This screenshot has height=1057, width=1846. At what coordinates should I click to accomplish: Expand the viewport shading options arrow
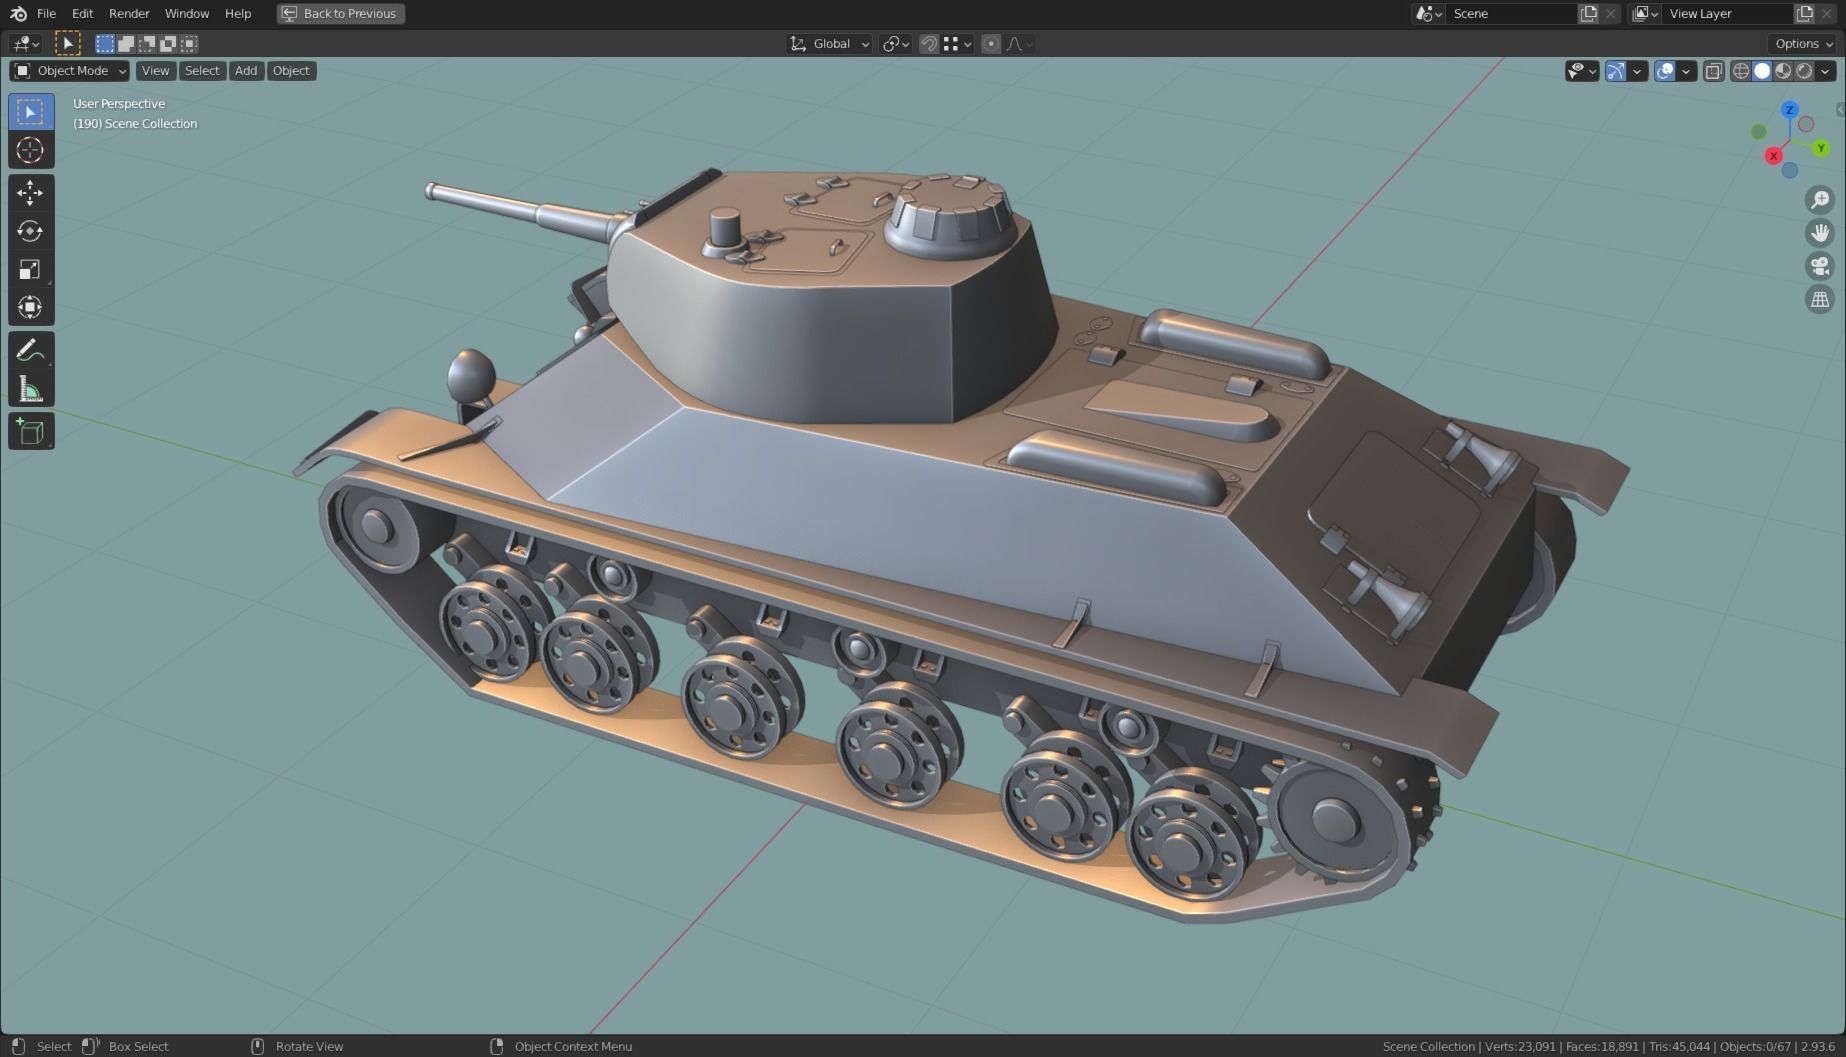pyautogui.click(x=1826, y=71)
